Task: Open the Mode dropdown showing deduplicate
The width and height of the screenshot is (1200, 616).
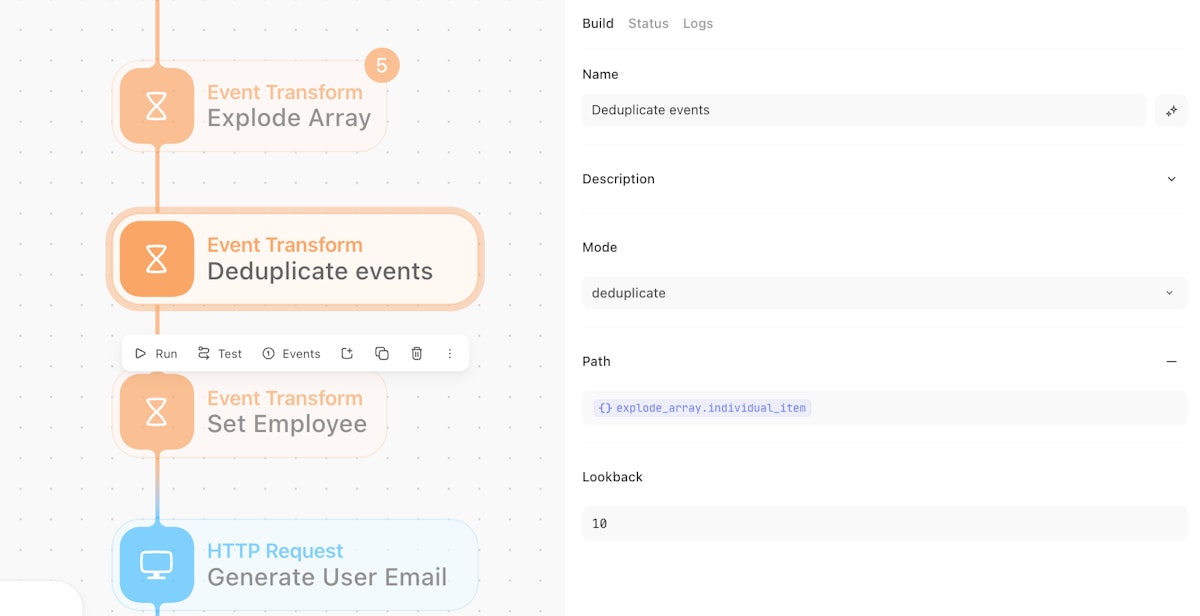Action: pos(884,293)
